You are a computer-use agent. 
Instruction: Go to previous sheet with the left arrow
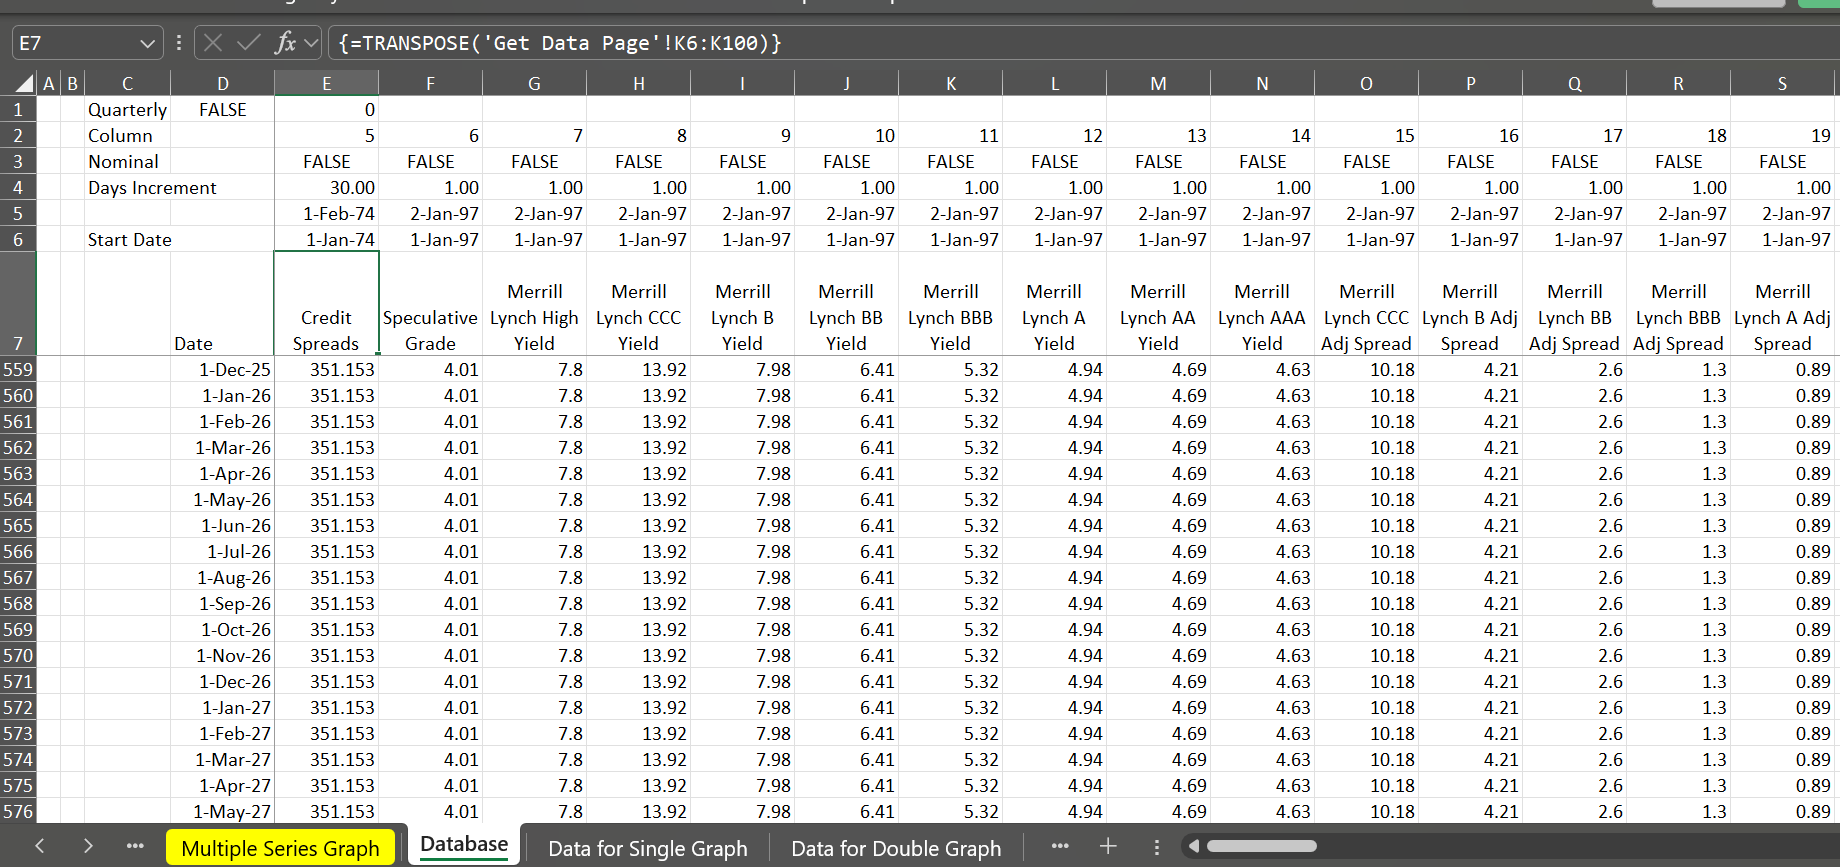40,846
